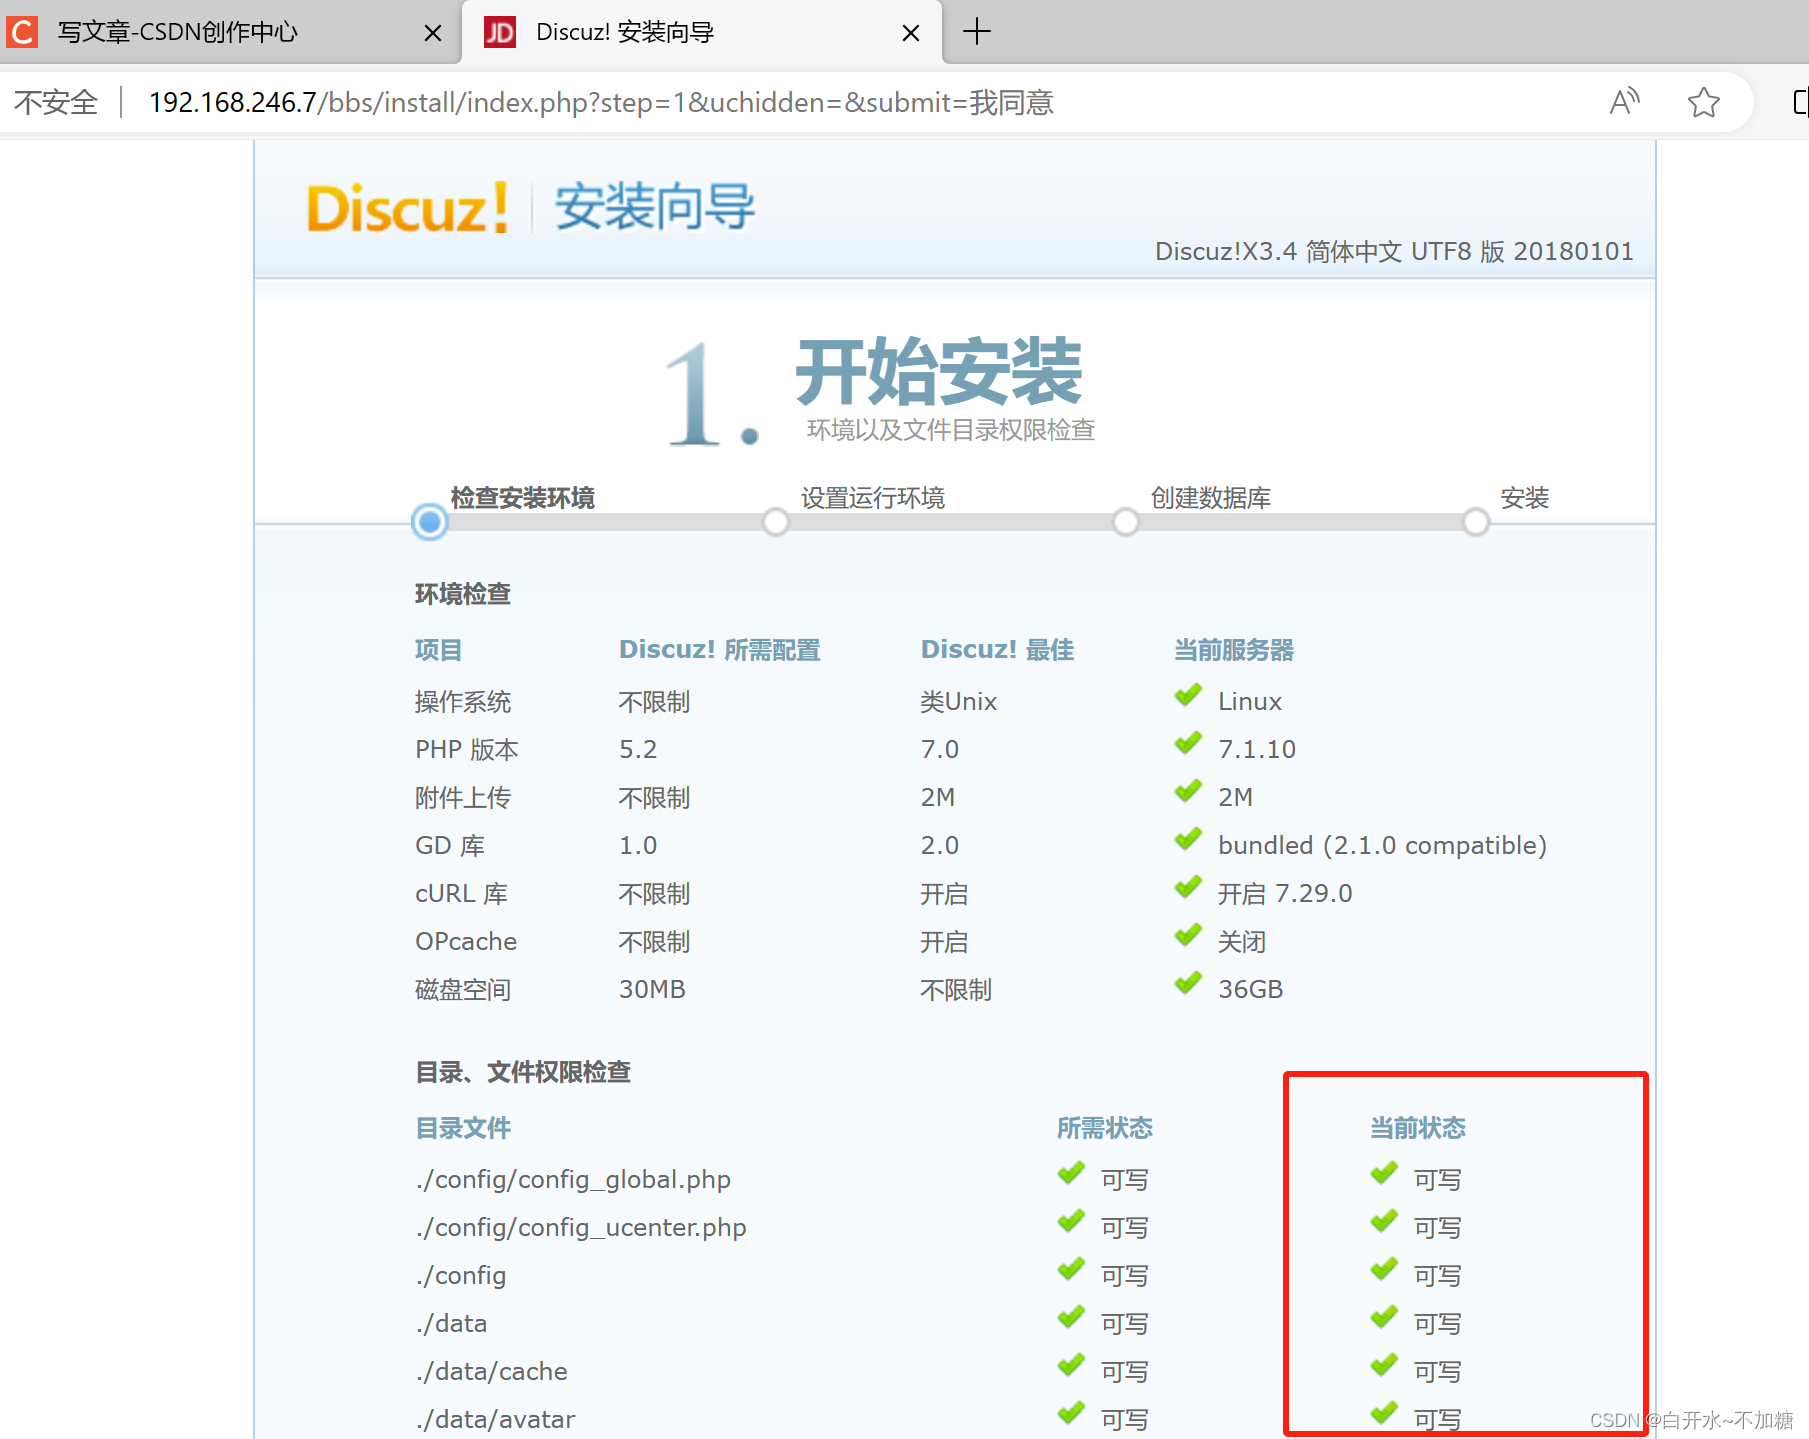
Task: Click the 设置运行环境 step label
Action: [873, 498]
